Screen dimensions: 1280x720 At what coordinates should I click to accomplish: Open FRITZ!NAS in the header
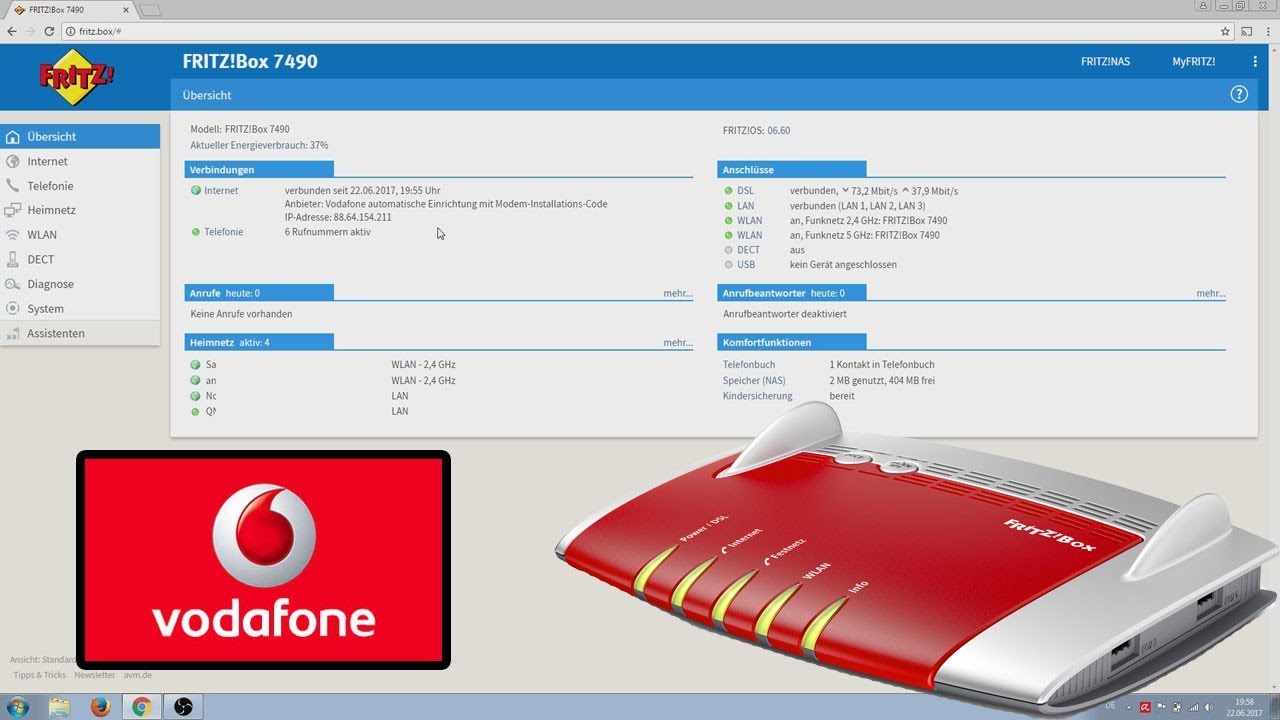pos(1105,61)
